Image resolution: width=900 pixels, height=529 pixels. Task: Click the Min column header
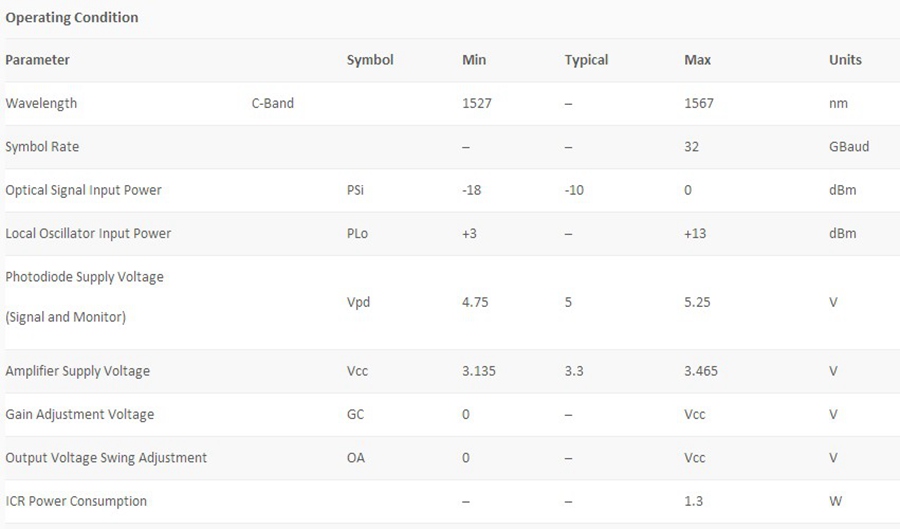tap(474, 60)
